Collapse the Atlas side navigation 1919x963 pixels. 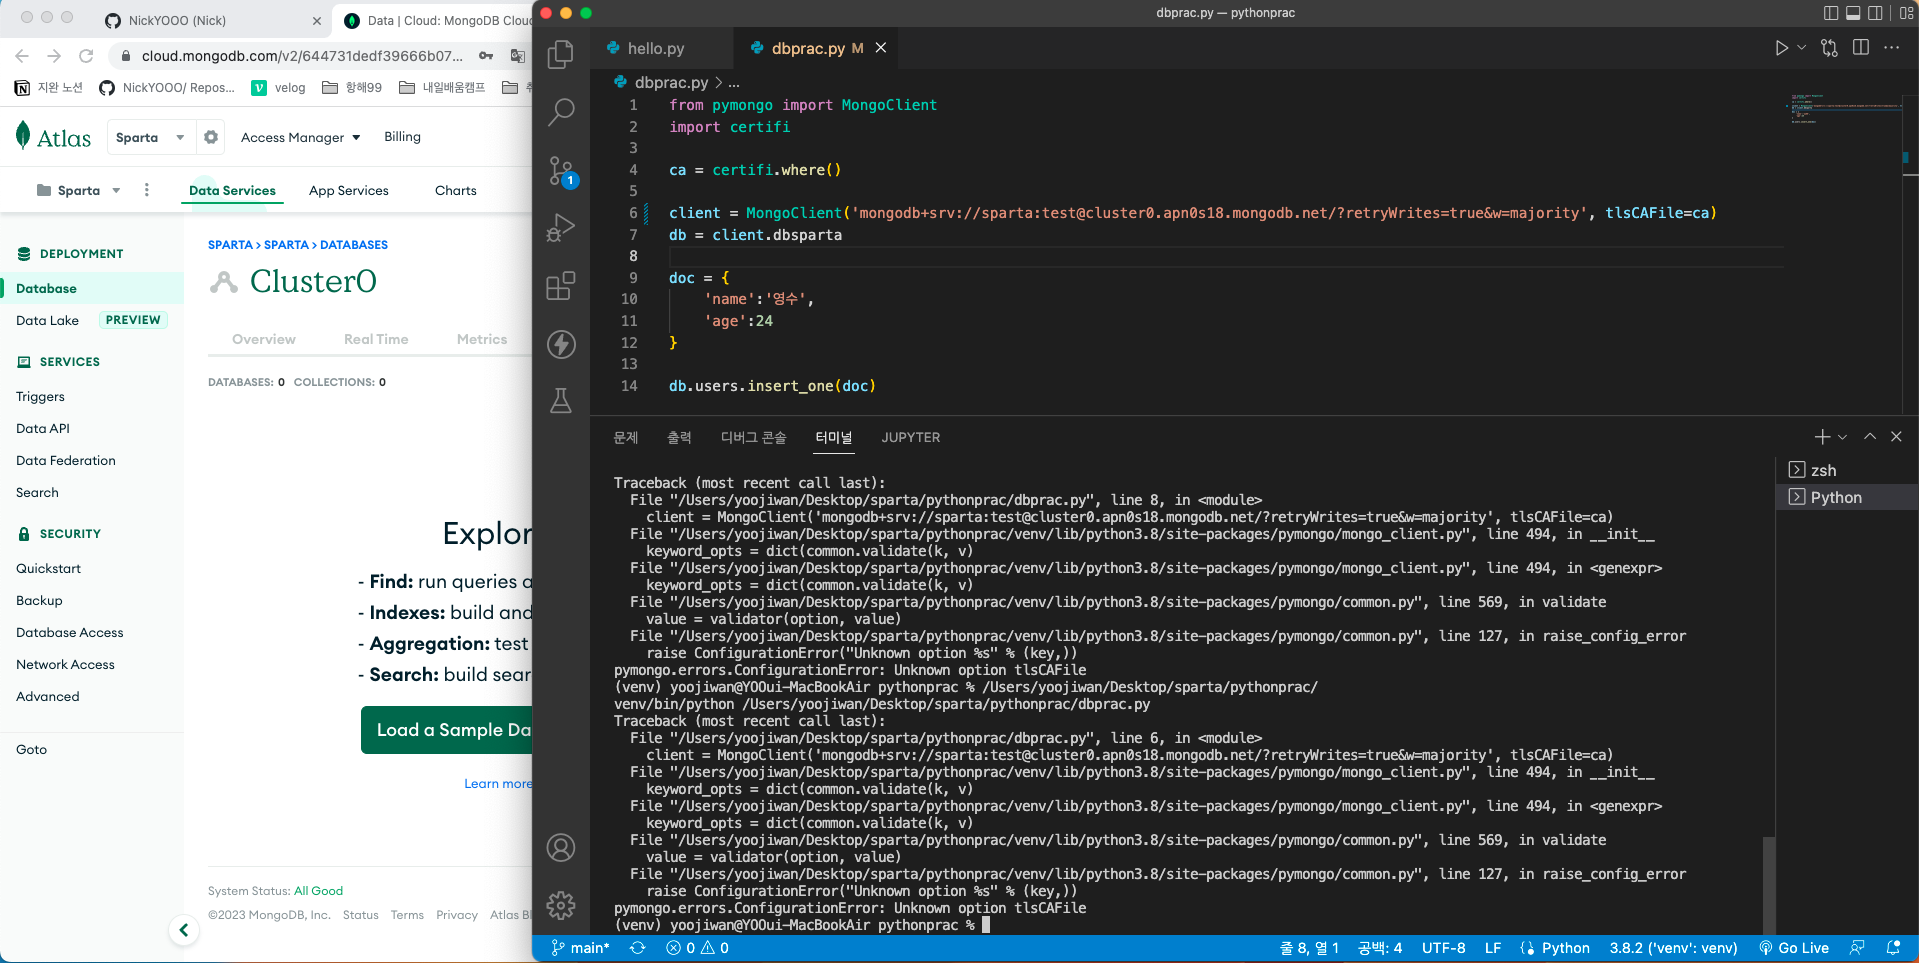pyautogui.click(x=184, y=930)
